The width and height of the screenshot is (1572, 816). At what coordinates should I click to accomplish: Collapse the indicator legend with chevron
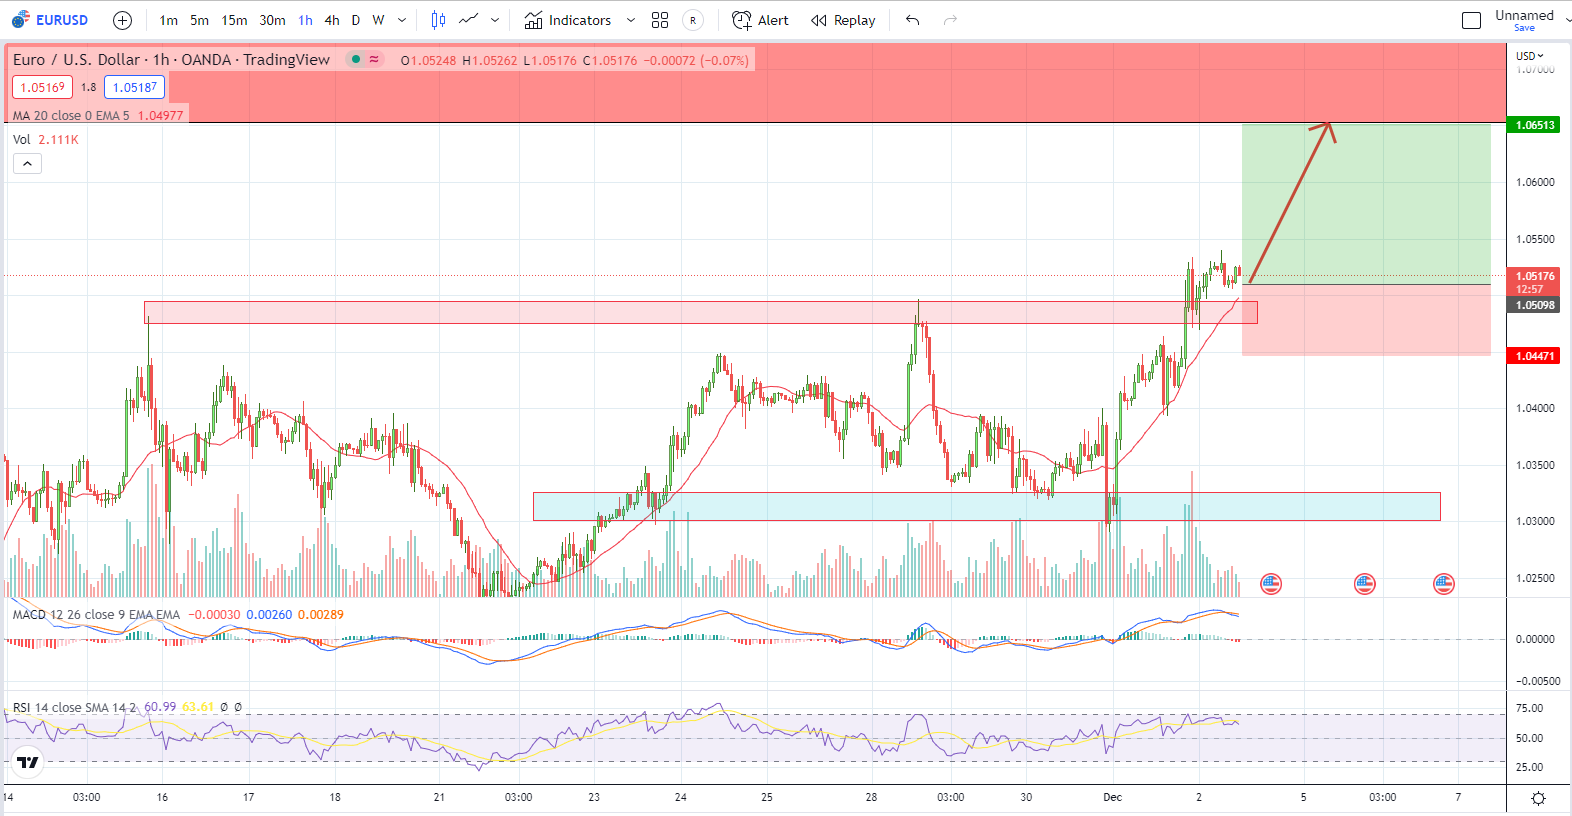27,164
